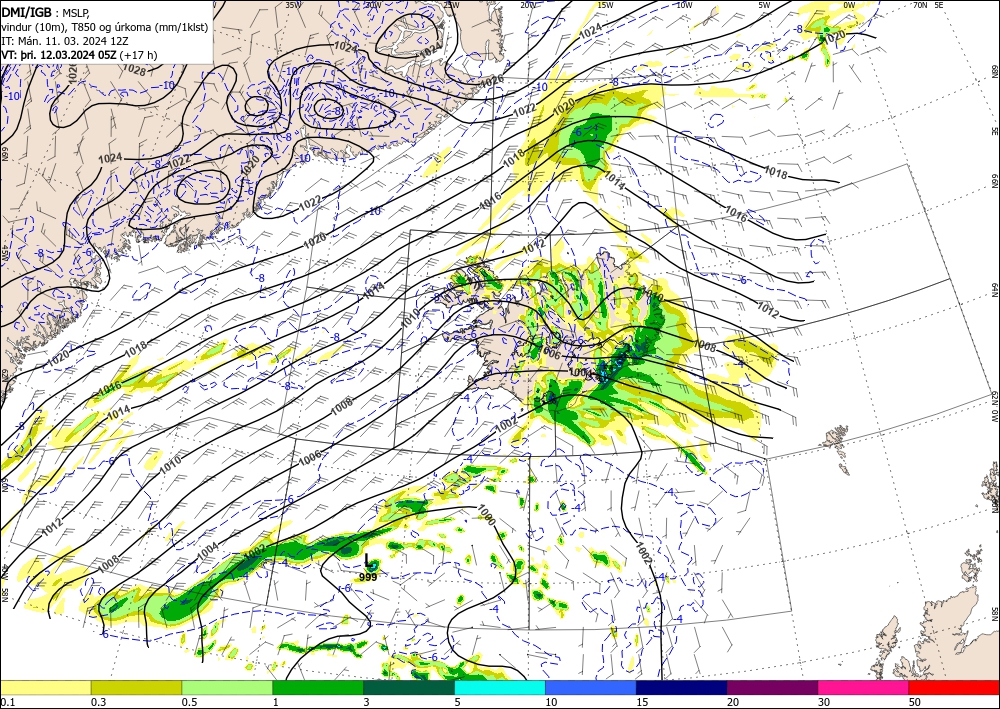Image resolution: width=1000 pixels, height=709 pixels.
Task: Click the "15" legend scale value
Action: pos(642,702)
